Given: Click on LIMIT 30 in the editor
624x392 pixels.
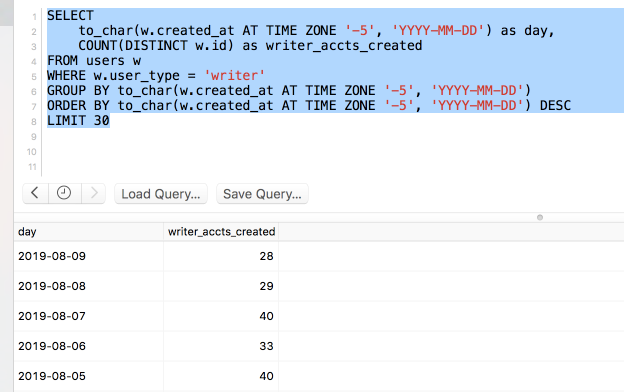Looking at the screenshot, I should [x=78, y=121].
